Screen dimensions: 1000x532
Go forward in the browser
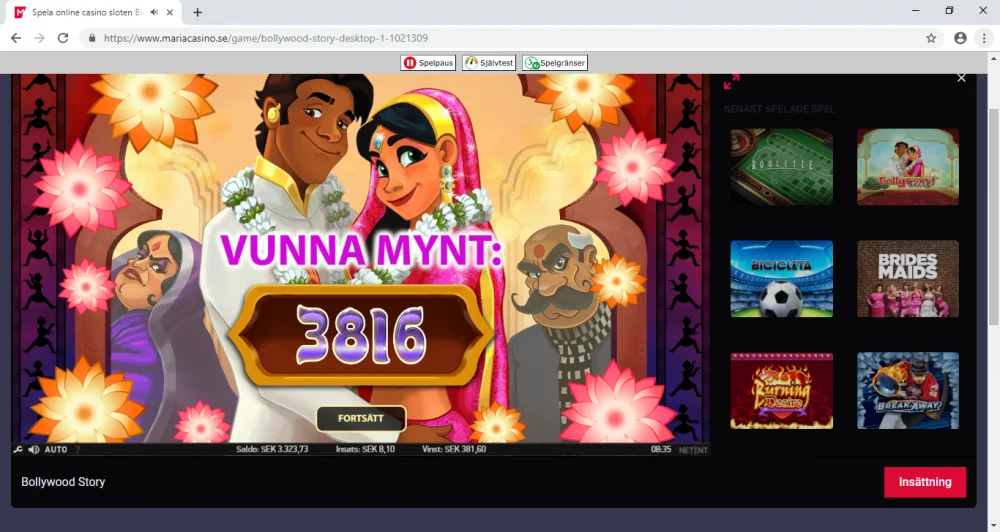coord(40,38)
